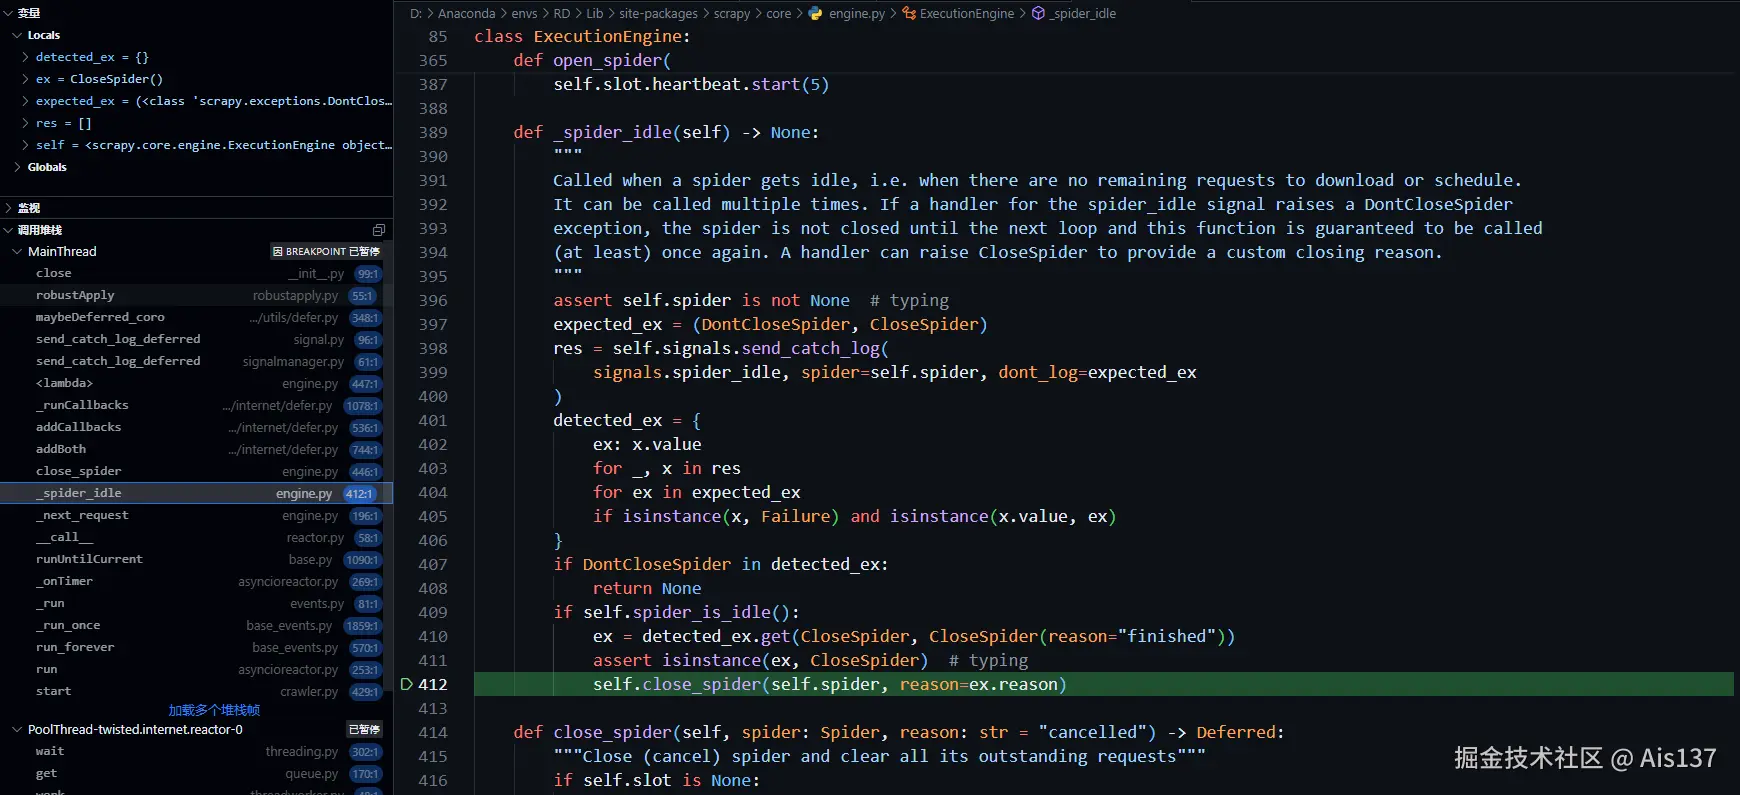The height and width of the screenshot is (795, 1740).
Task: Click the site-packages breadcrumb segment
Action: click(x=658, y=13)
